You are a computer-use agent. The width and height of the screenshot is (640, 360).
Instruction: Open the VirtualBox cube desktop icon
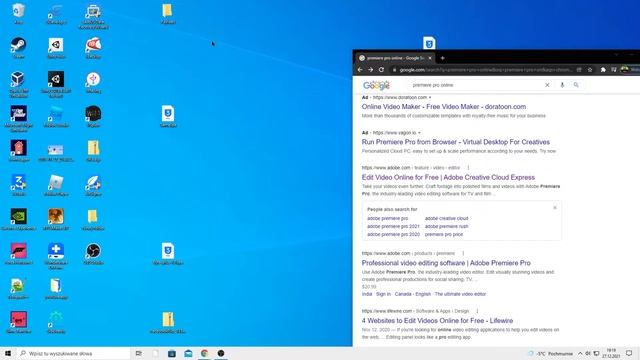click(18, 84)
